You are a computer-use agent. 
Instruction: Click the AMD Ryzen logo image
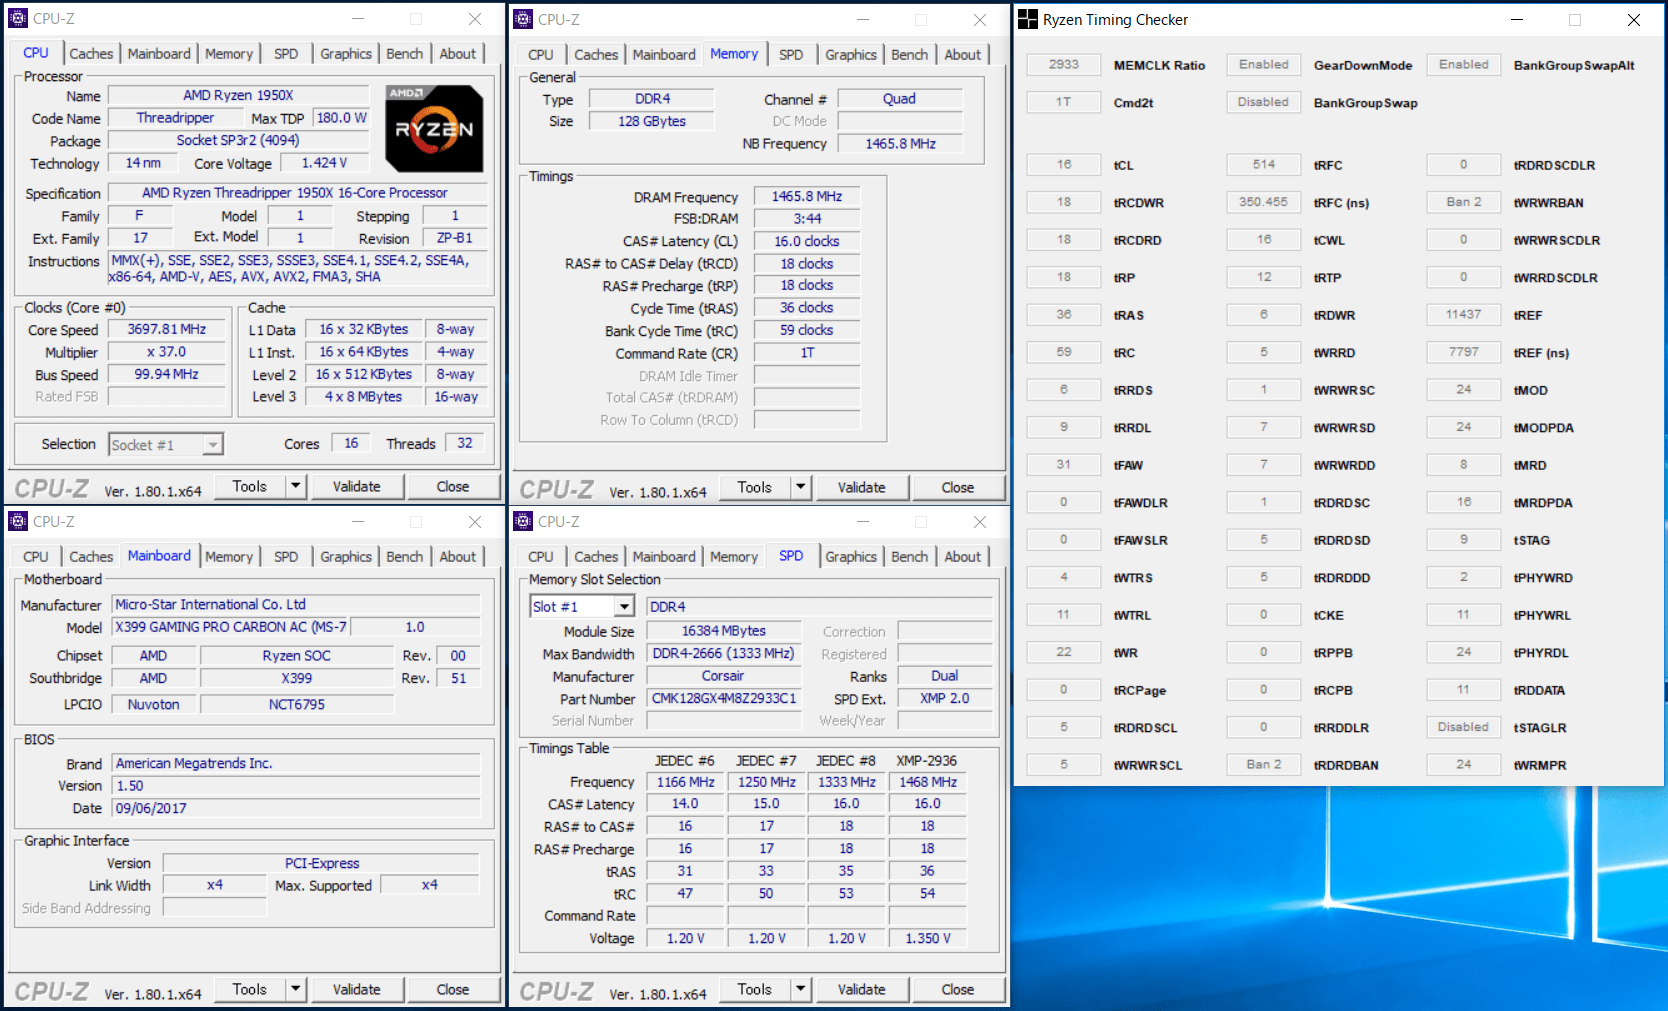(x=434, y=128)
